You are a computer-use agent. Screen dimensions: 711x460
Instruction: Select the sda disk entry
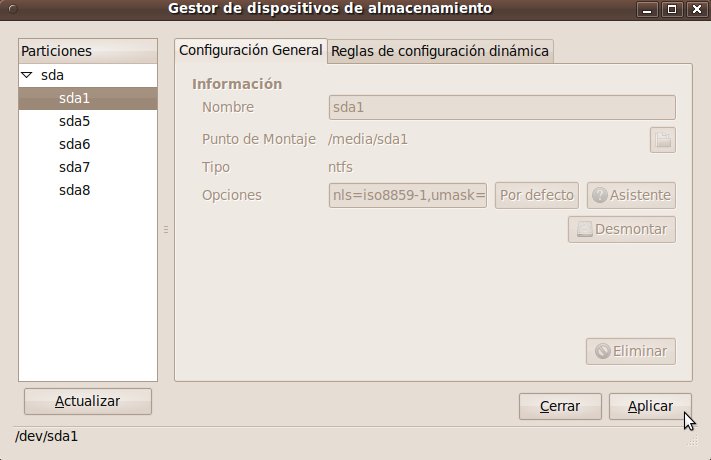pyautogui.click(x=88, y=75)
